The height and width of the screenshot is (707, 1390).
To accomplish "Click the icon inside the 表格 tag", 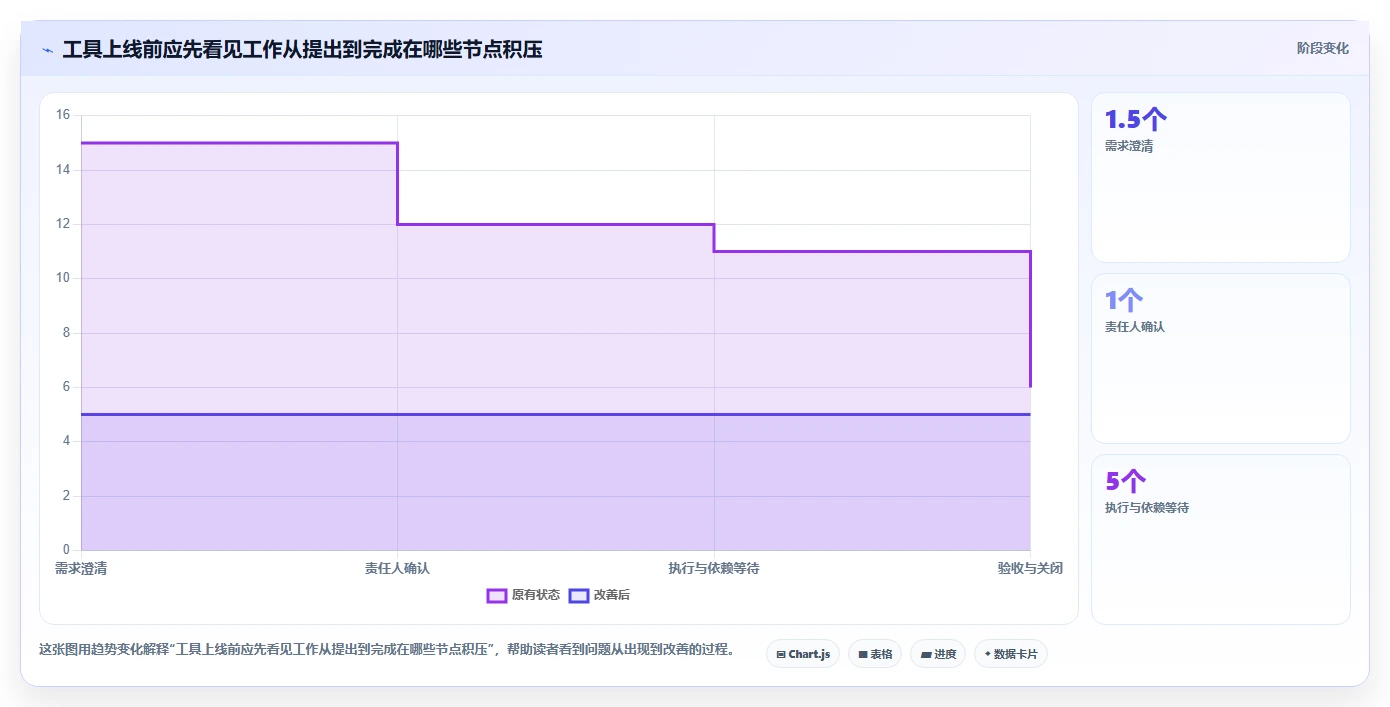I will click(x=863, y=655).
